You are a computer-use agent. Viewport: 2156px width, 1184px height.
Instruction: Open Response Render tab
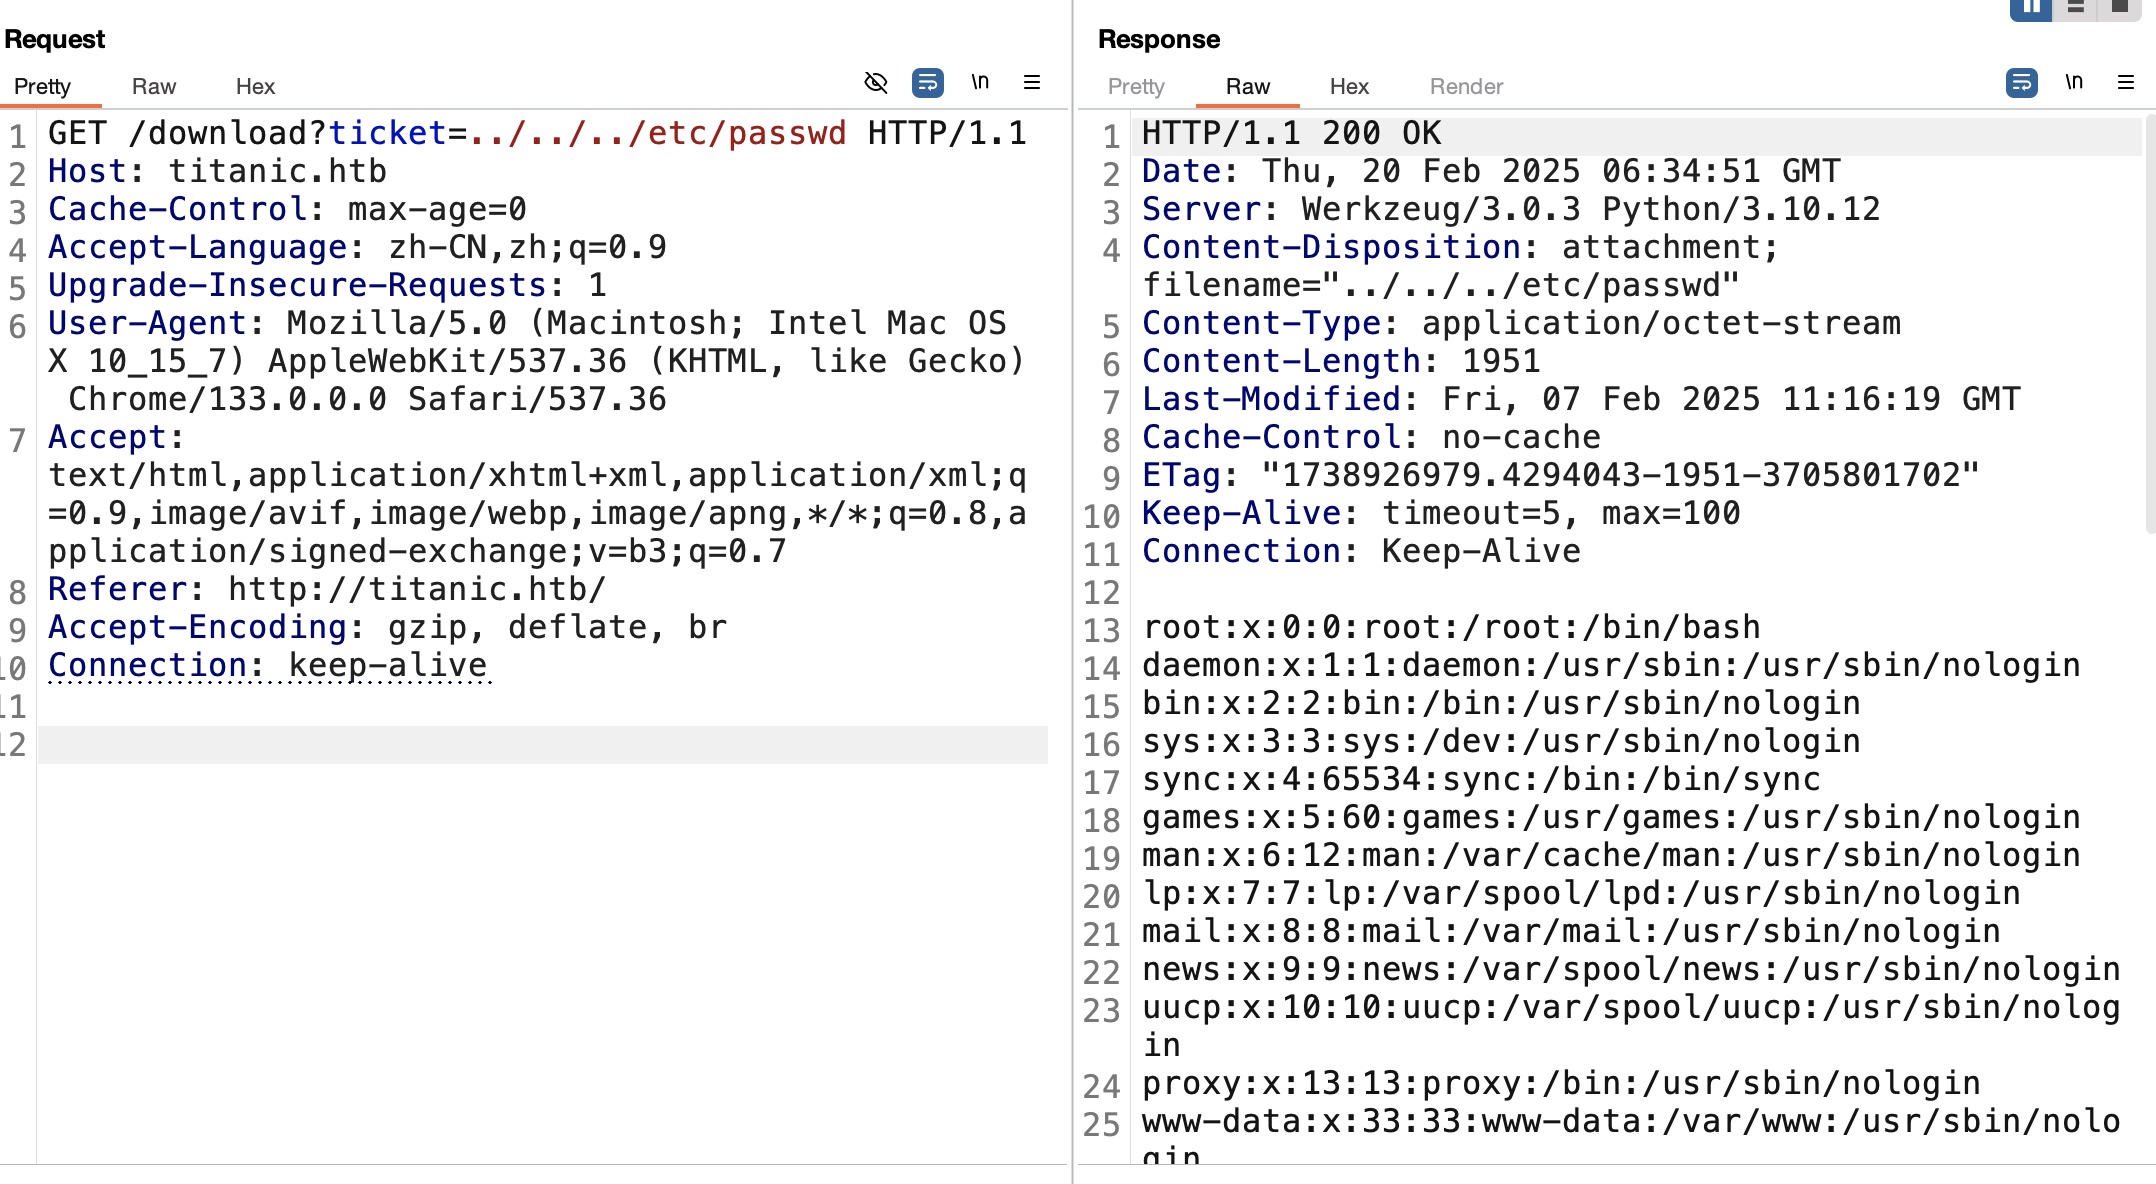click(x=1466, y=87)
